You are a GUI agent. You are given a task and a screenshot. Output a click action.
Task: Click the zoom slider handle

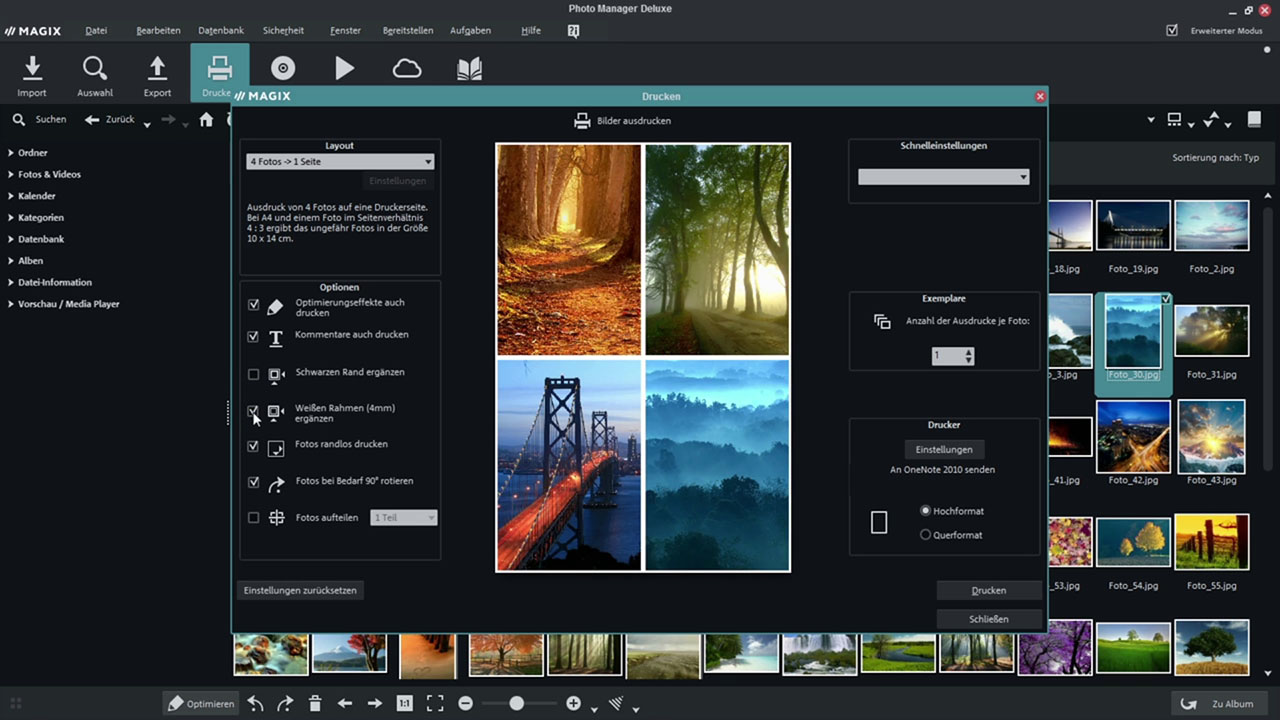(x=516, y=704)
